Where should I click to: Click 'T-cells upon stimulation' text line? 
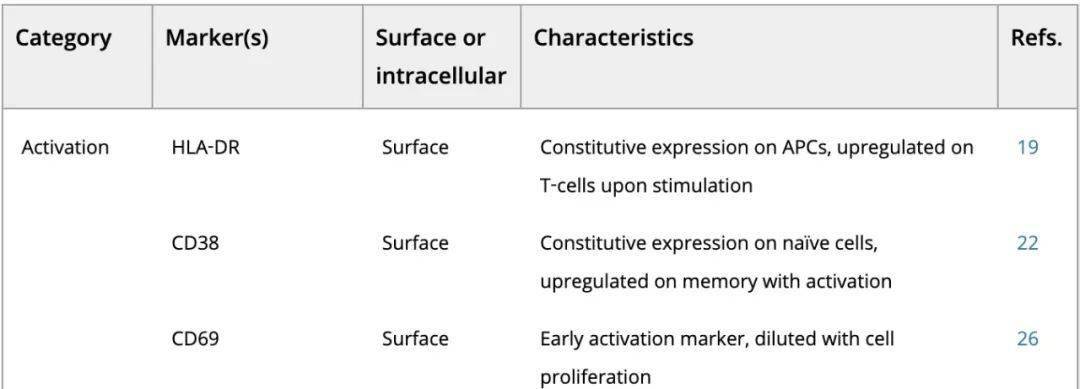646,186
